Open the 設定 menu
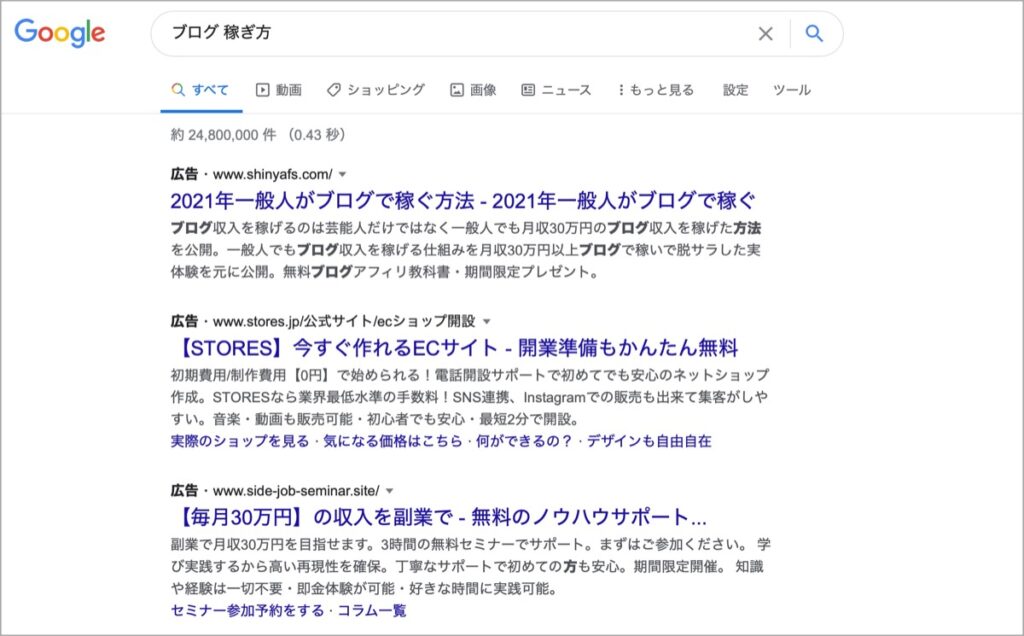 click(735, 90)
